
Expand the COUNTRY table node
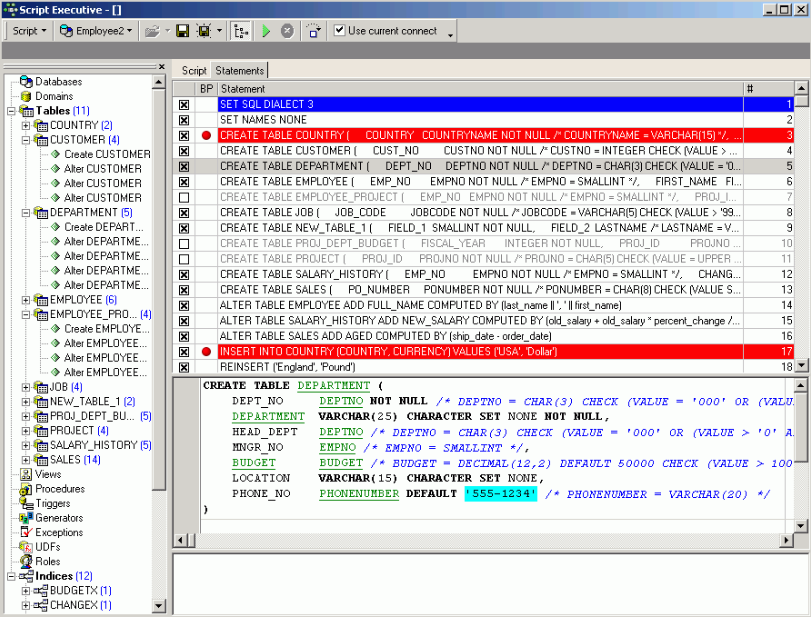click(26, 126)
